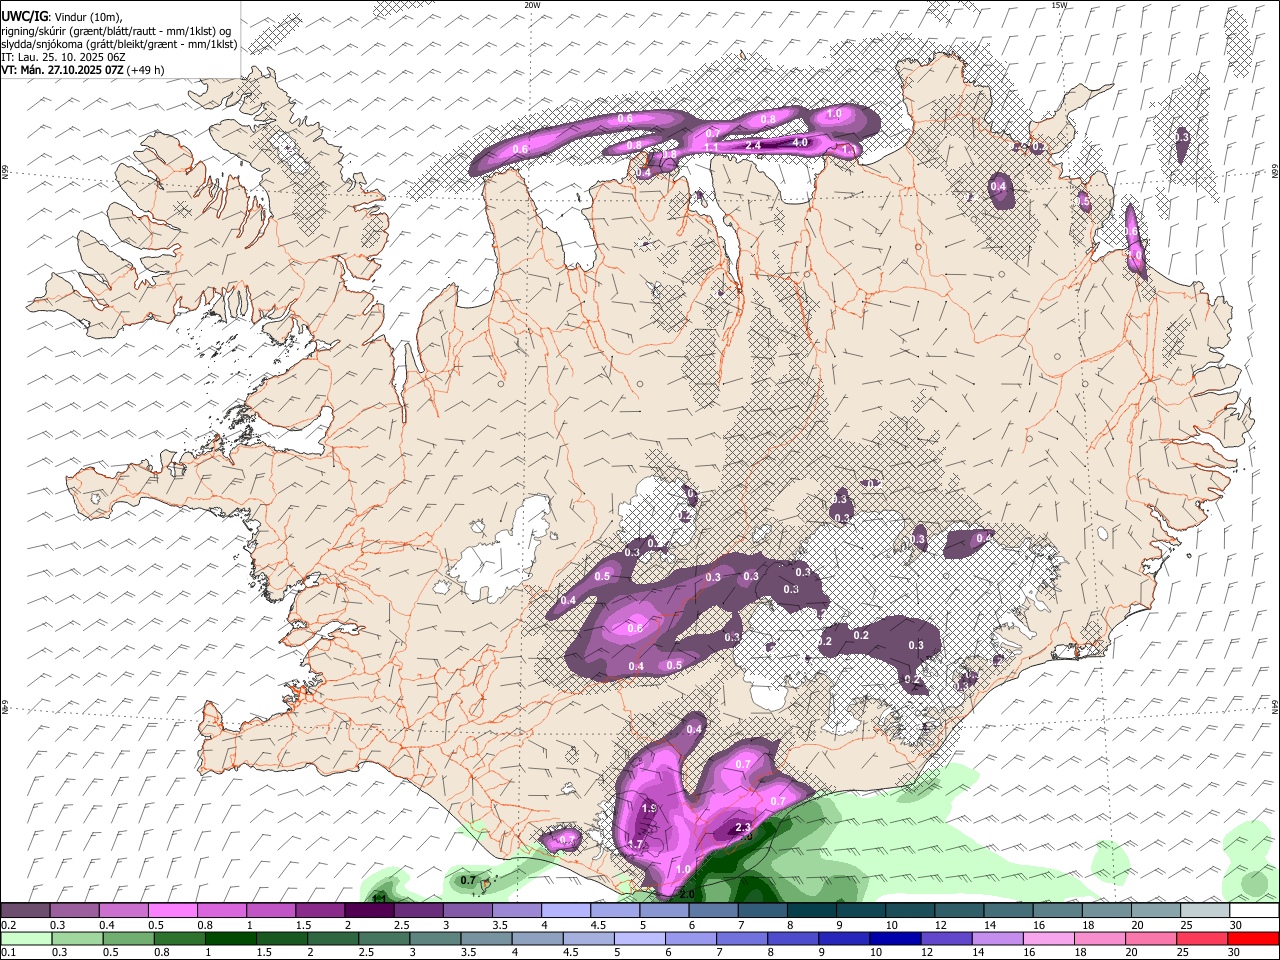Screen dimensions: 1280x960
Task: Click the '0.1' label under bottom legend row
Action: (8, 952)
